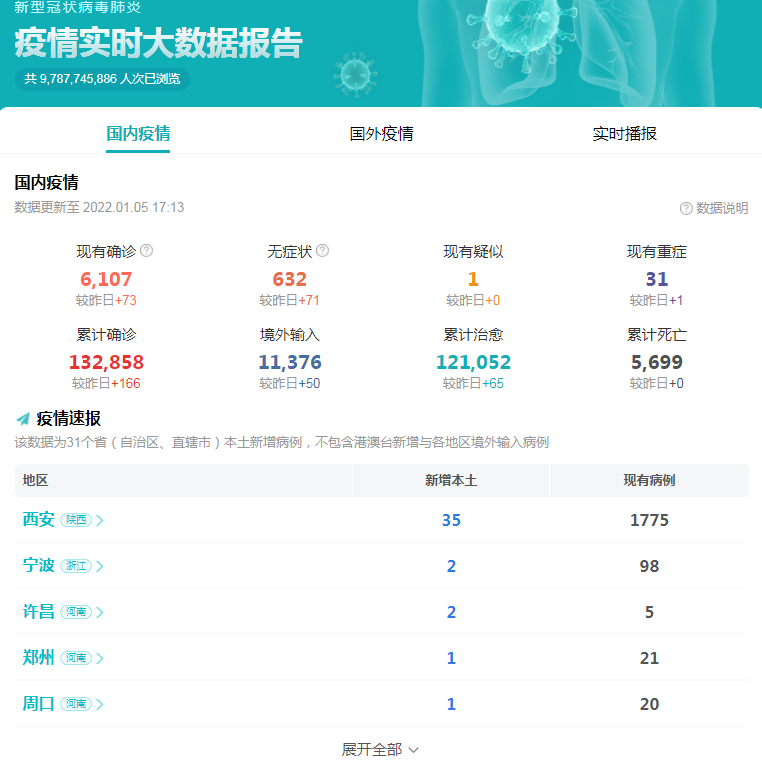Switch to the 国外疫情 tab
This screenshot has width=762, height=779.
[381, 134]
